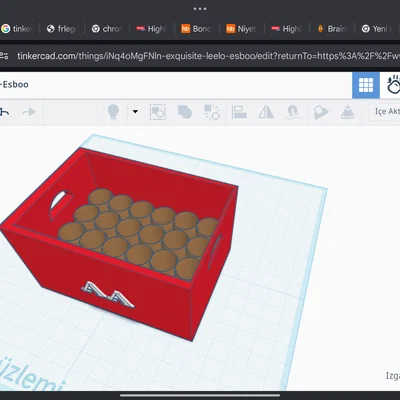Click the Redo arrow icon

(x=29, y=112)
